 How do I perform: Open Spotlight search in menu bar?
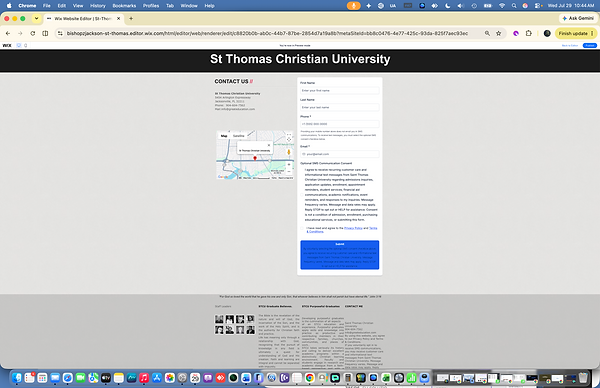[514, 6]
